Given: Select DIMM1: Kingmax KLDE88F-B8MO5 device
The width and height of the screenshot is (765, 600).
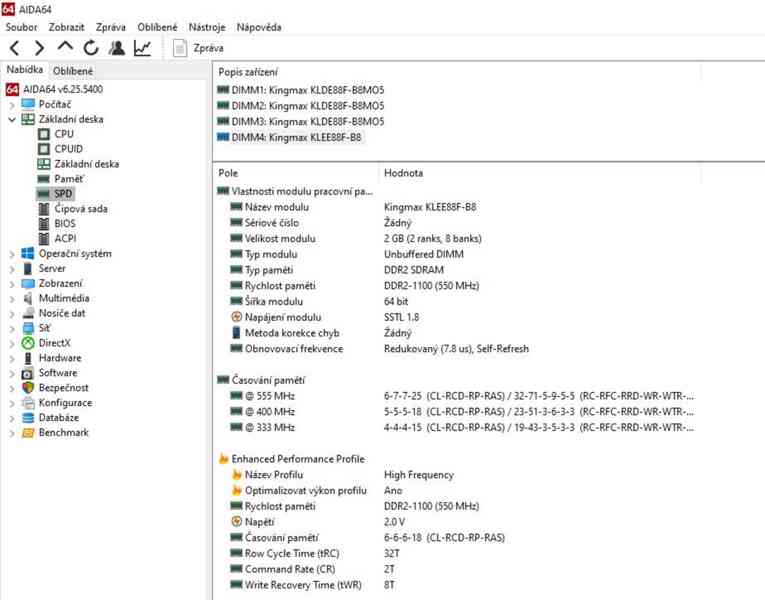Looking at the screenshot, I should tap(301, 90).
